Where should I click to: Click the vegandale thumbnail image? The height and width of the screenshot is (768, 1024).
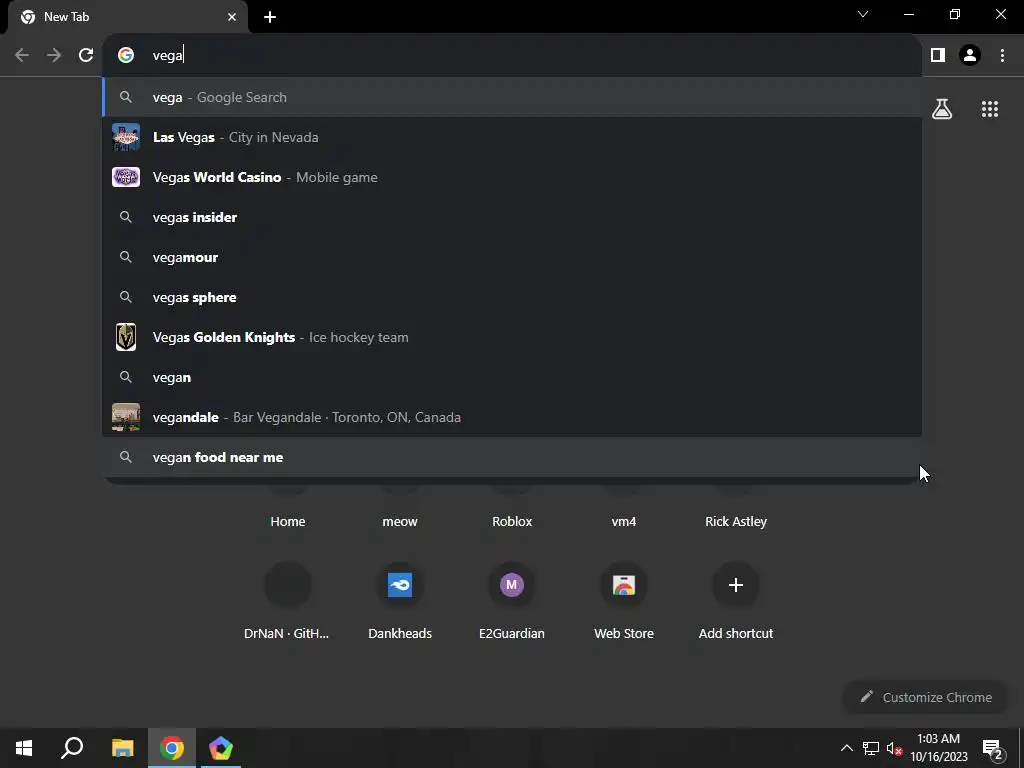click(x=125, y=417)
